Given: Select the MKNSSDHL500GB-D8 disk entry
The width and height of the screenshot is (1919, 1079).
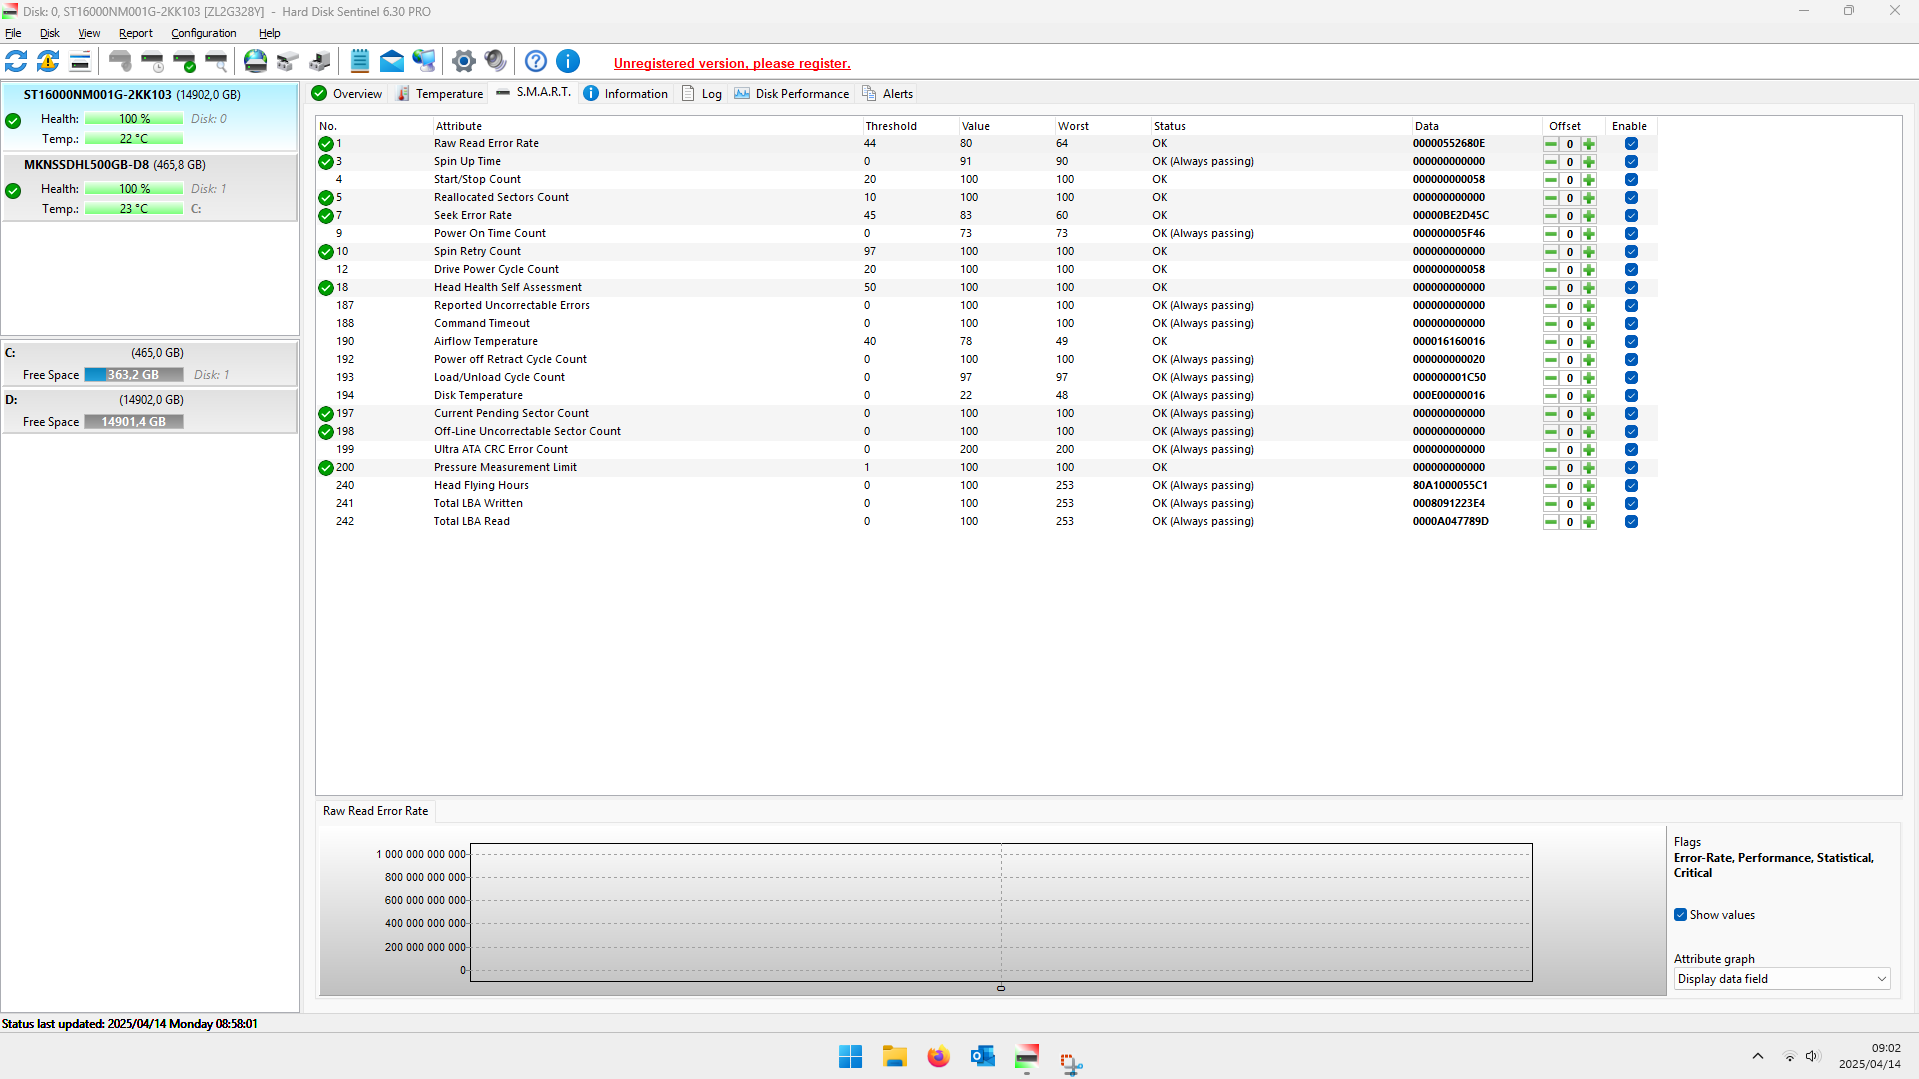Looking at the screenshot, I should 150,187.
